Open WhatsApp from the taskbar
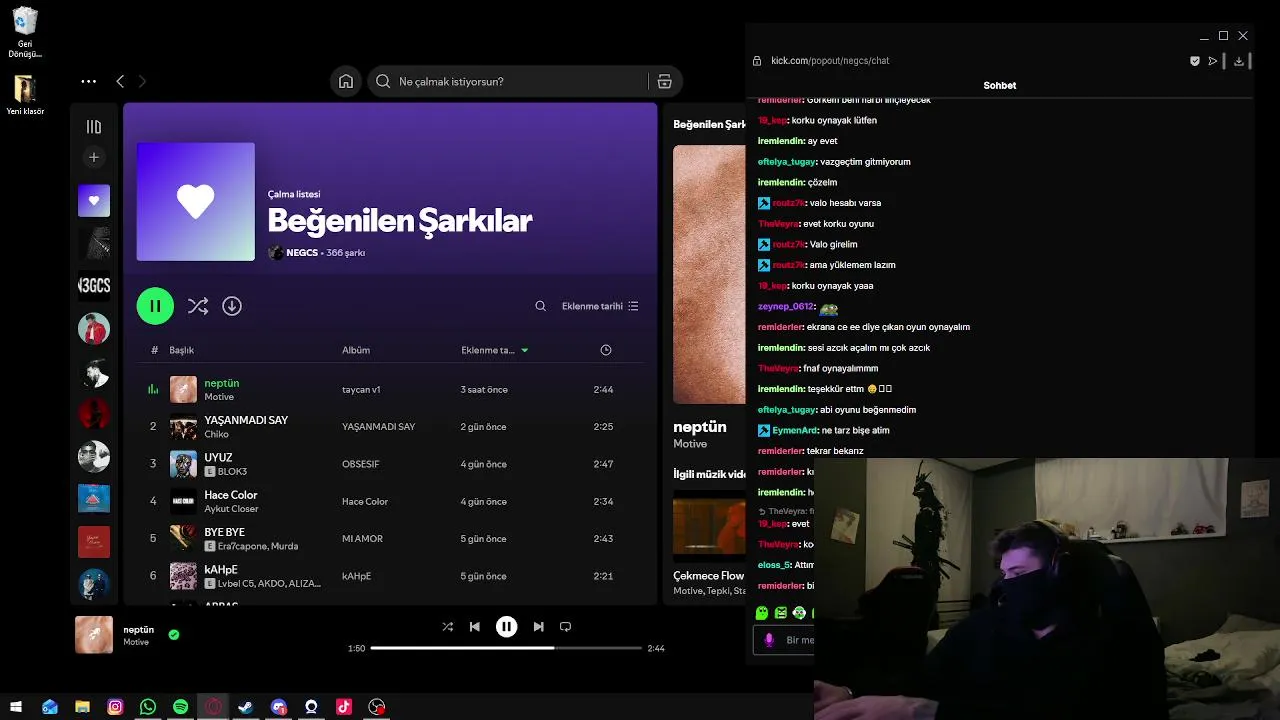Screen dimensions: 1280x720 (x=148, y=707)
